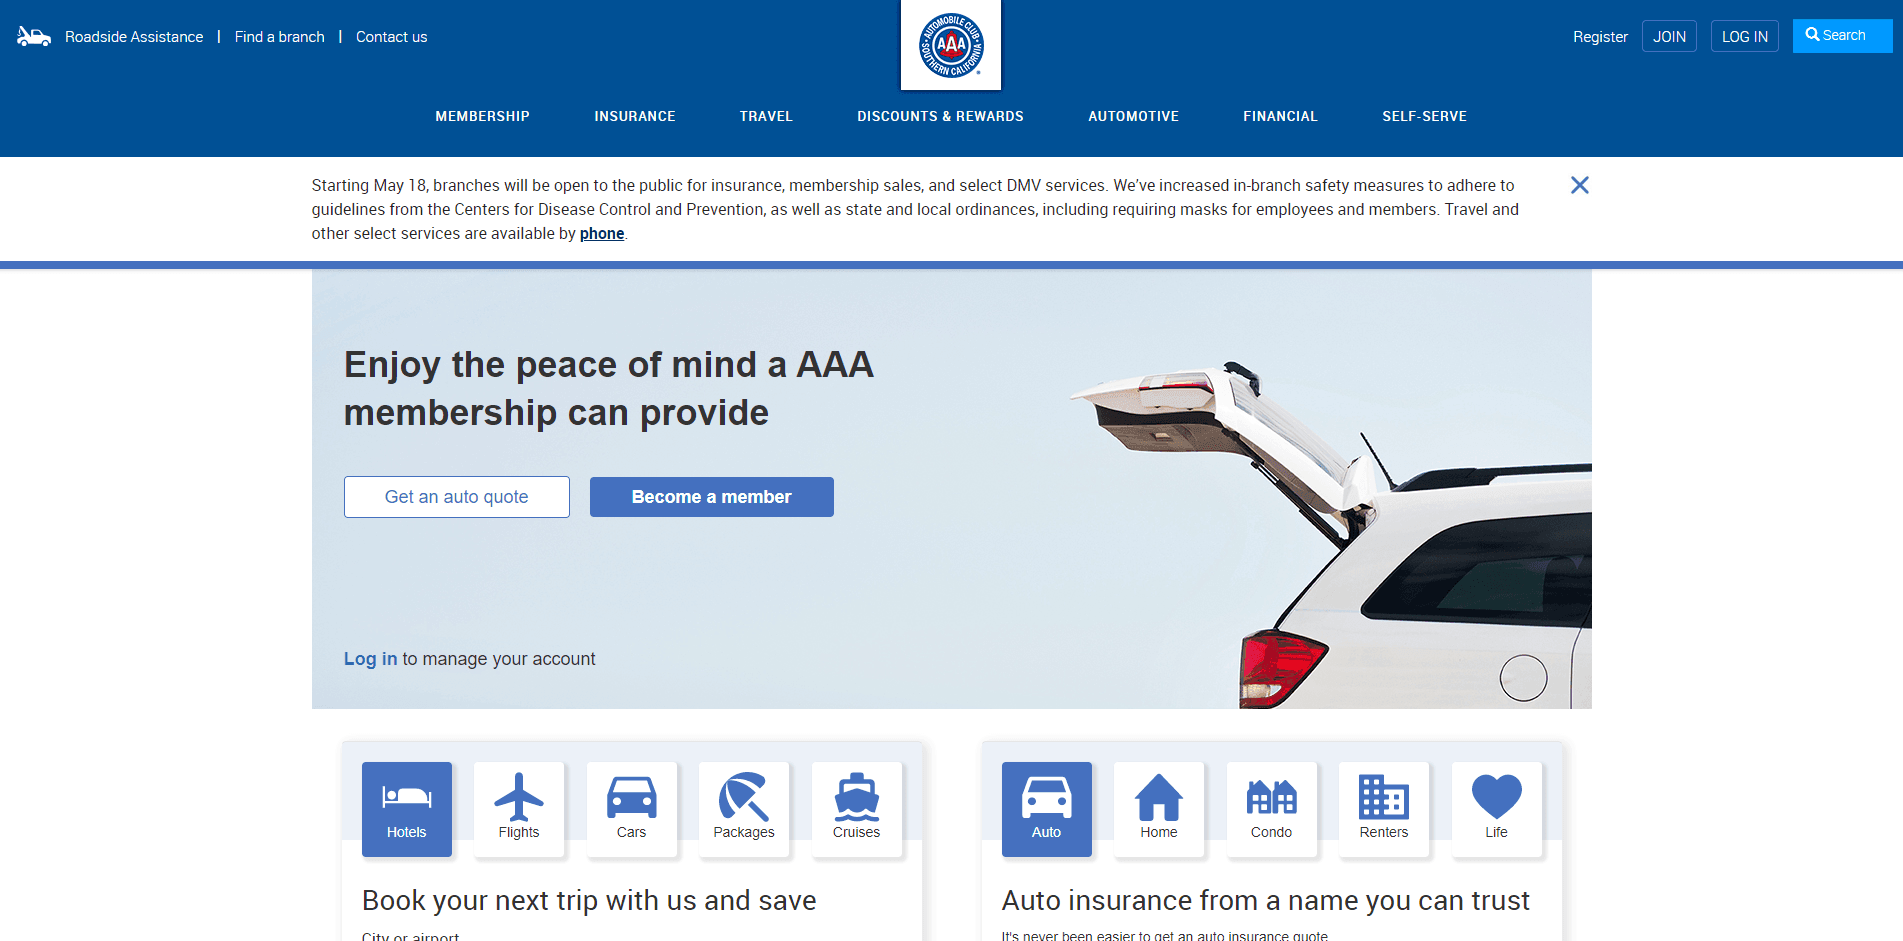The width and height of the screenshot is (1903, 941).
Task: Select the Auto insurance icon
Action: point(1047,809)
